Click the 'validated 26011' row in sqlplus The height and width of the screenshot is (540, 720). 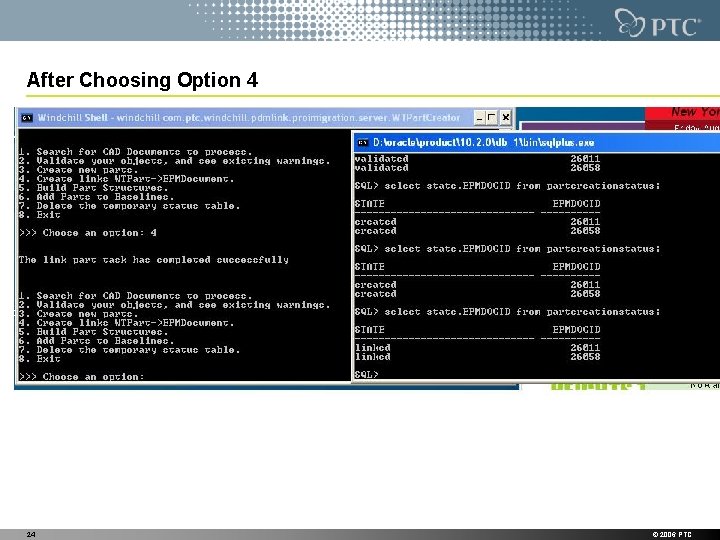(x=477, y=158)
